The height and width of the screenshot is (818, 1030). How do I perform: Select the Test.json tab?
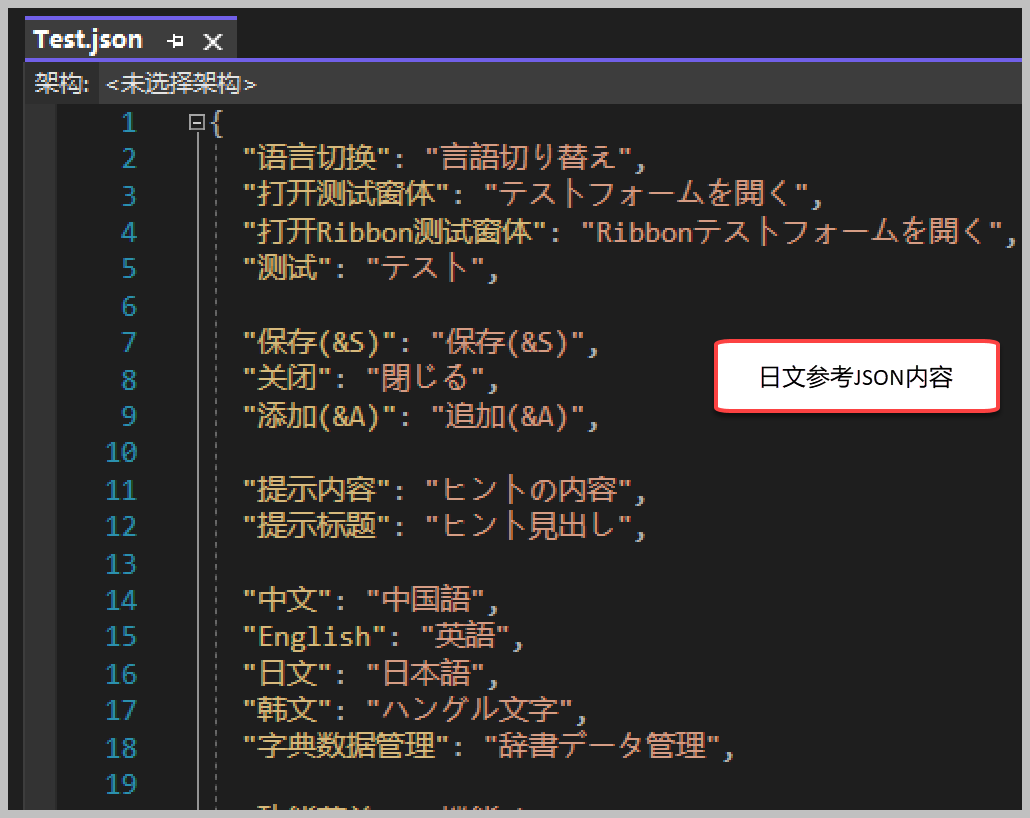tap(87, 39)
